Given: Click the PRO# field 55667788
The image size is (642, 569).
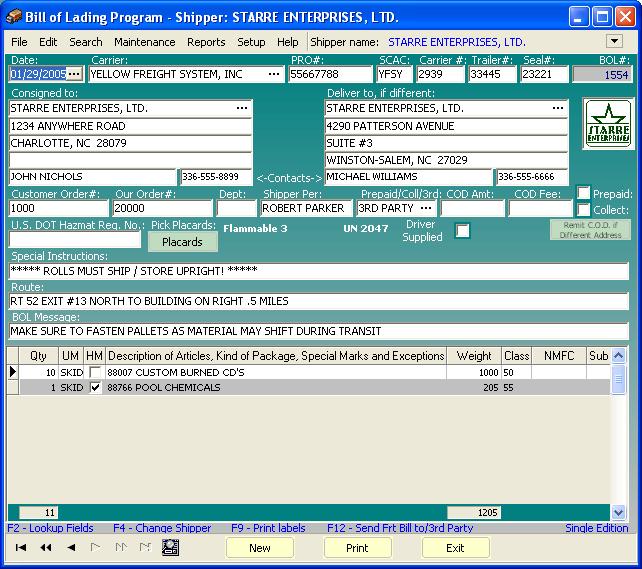Looking at the screenshot, I should (x=330, y=74).
